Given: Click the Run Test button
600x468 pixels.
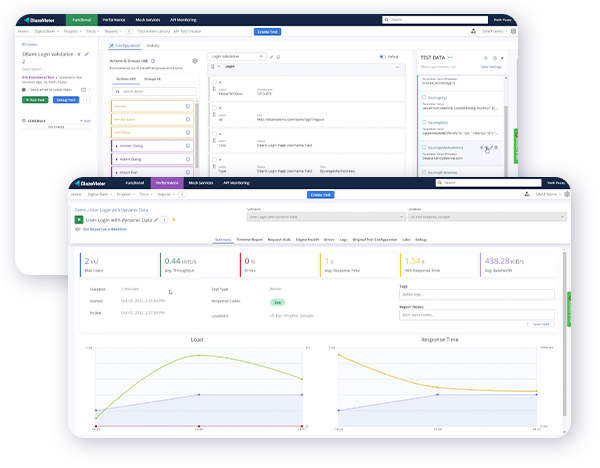Looking at the screenshot, I should pyautogui.click(x=35, y=100).
